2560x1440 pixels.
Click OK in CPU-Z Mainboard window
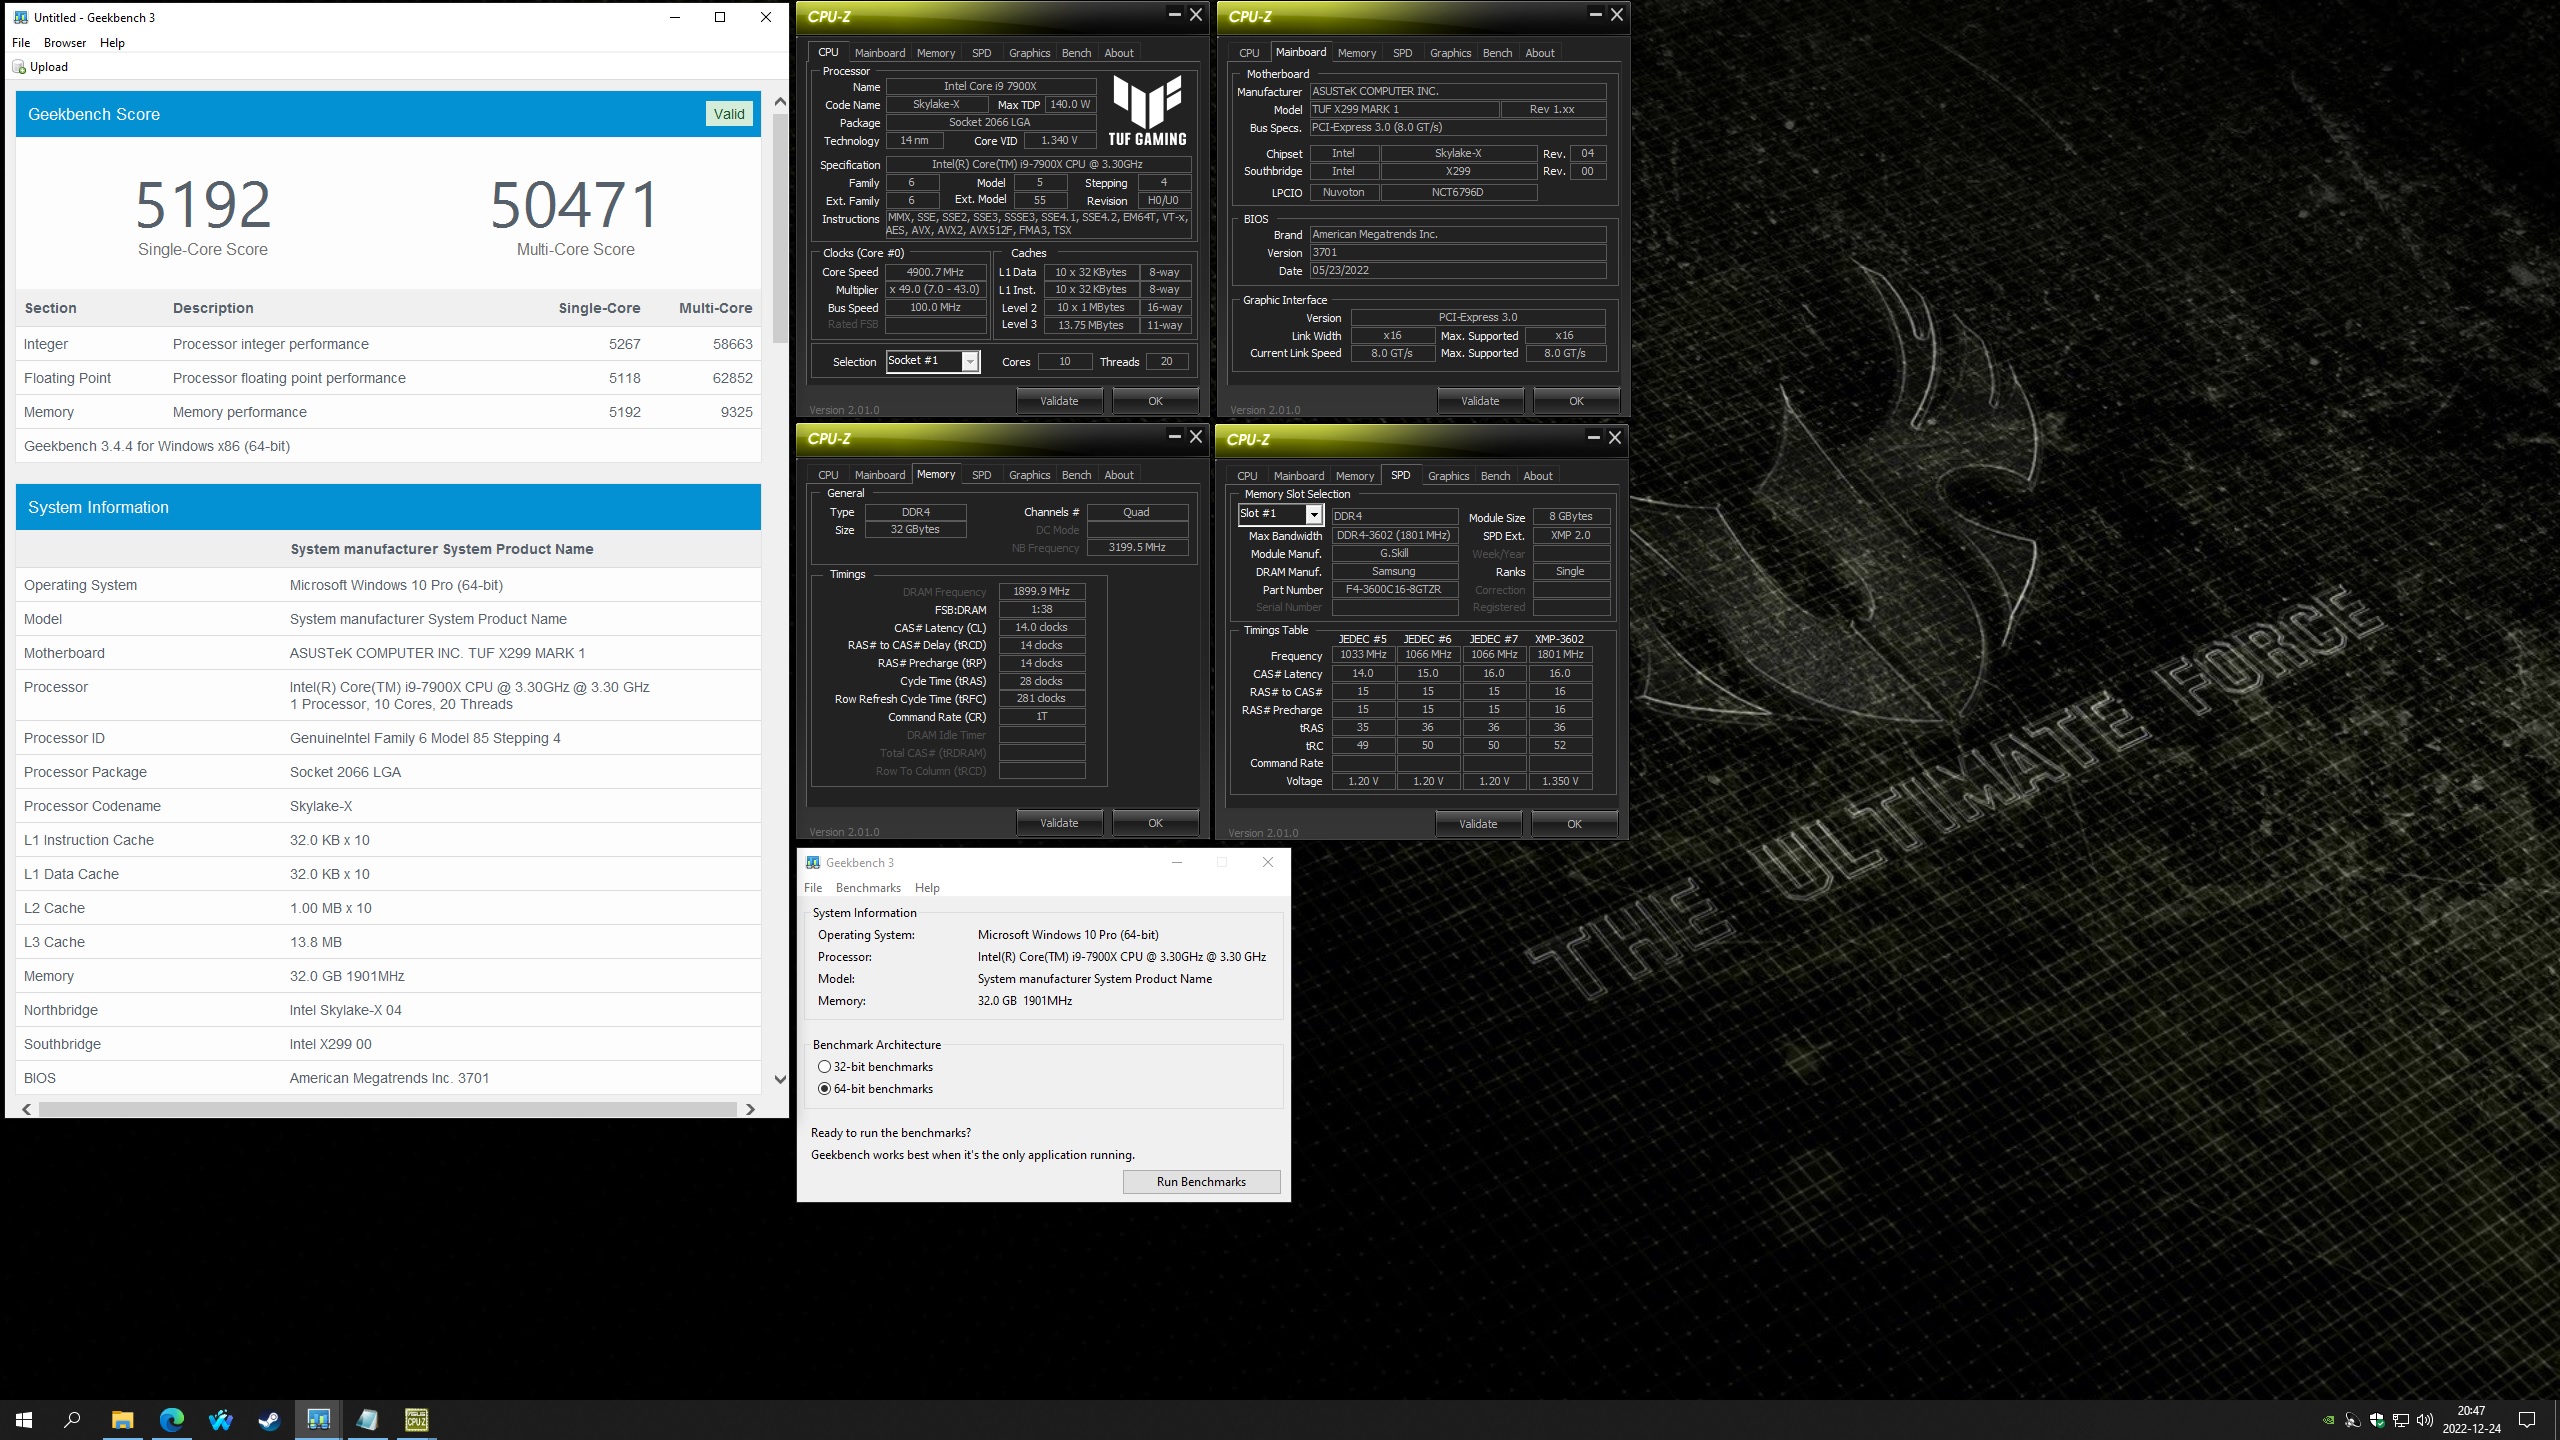[x=1576, y=401]
